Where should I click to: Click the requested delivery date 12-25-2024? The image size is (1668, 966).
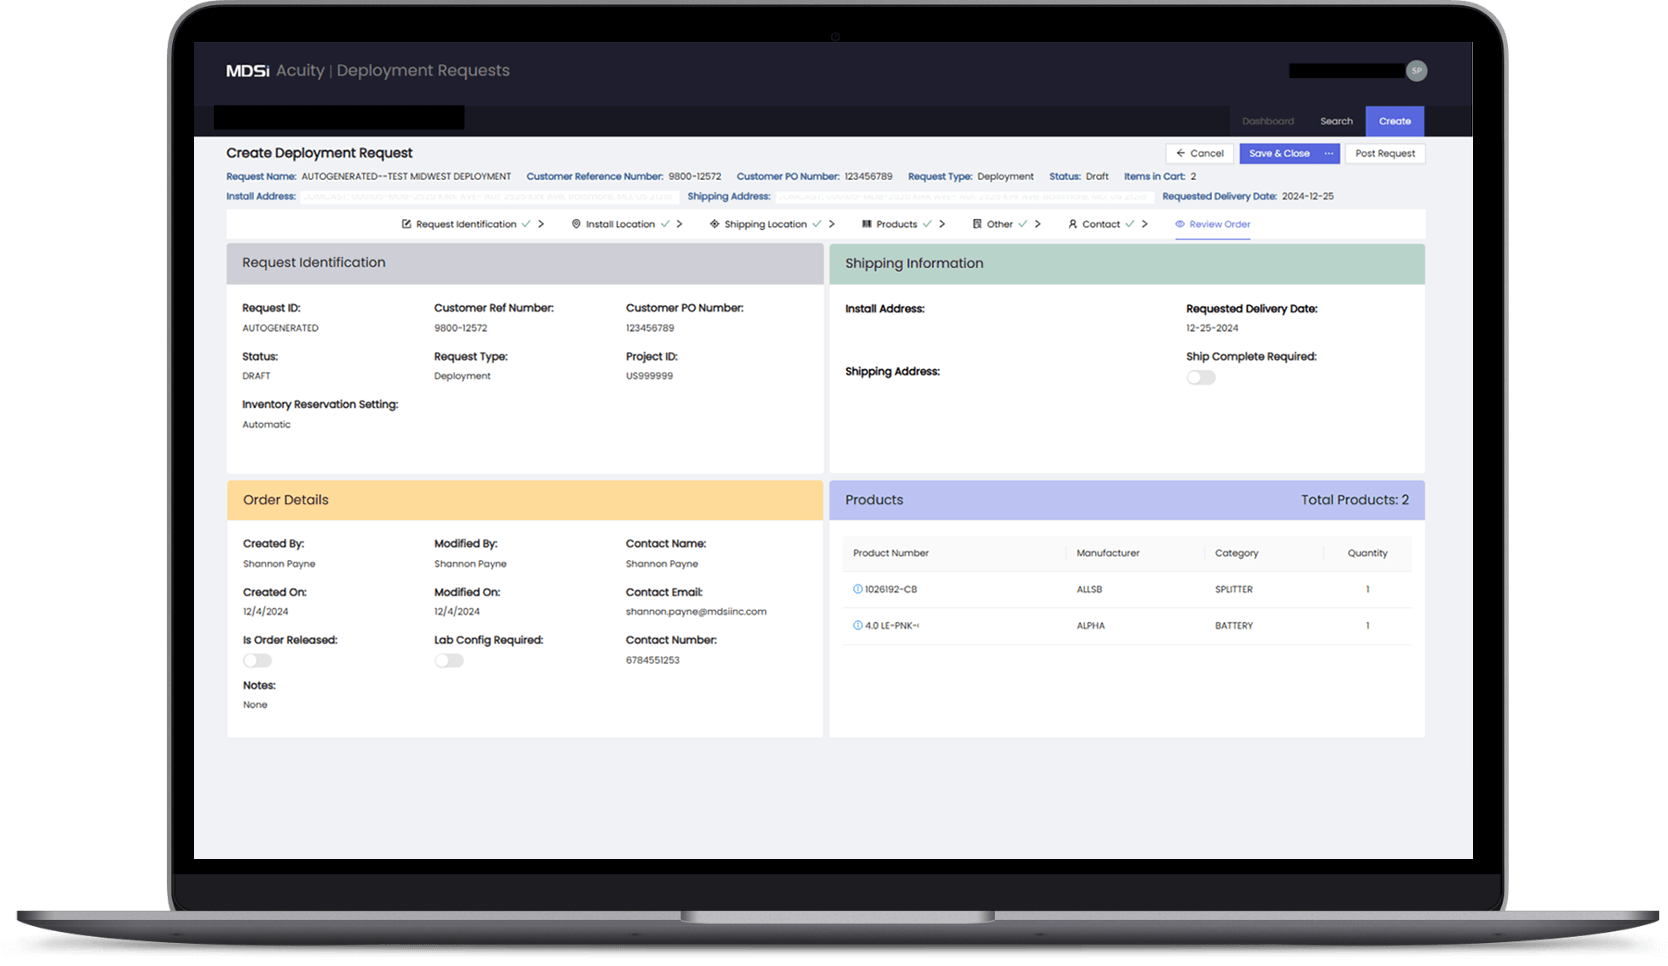[1212, 328]
